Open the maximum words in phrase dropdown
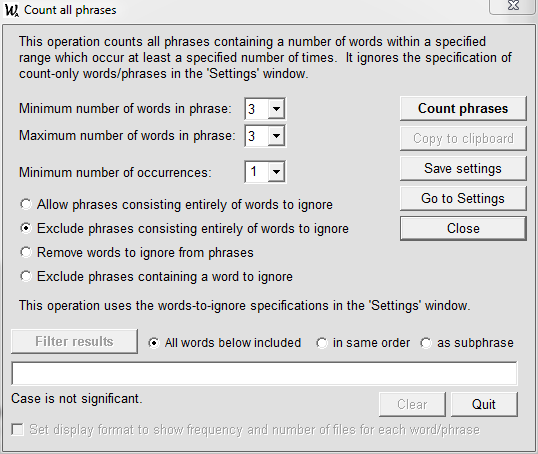 coord(276,136)
